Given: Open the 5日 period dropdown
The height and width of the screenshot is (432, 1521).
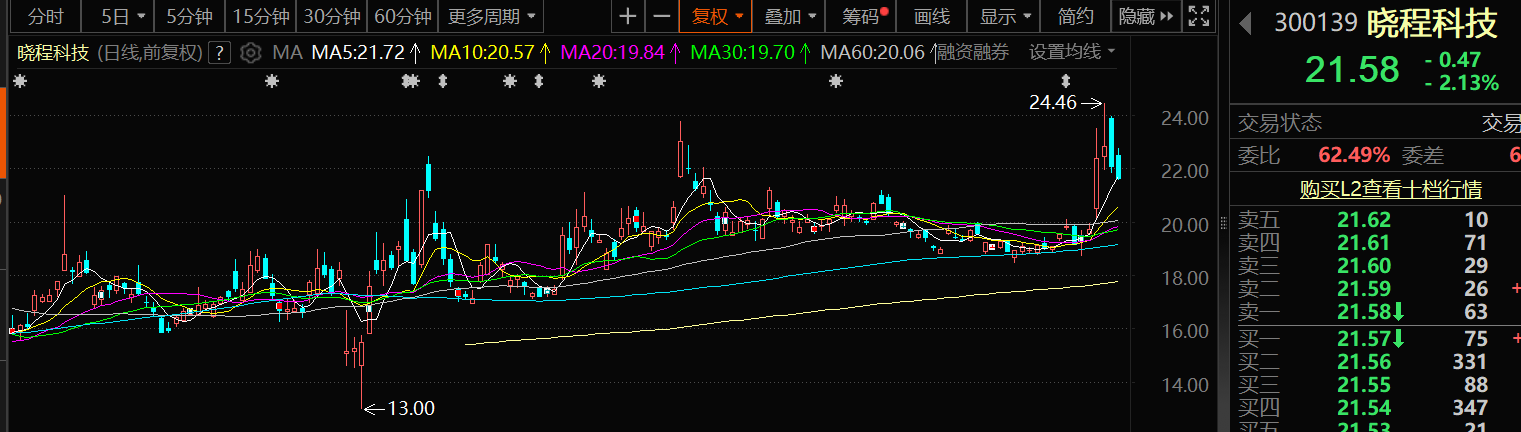Looking at the screenshot, I should [123, 16].
